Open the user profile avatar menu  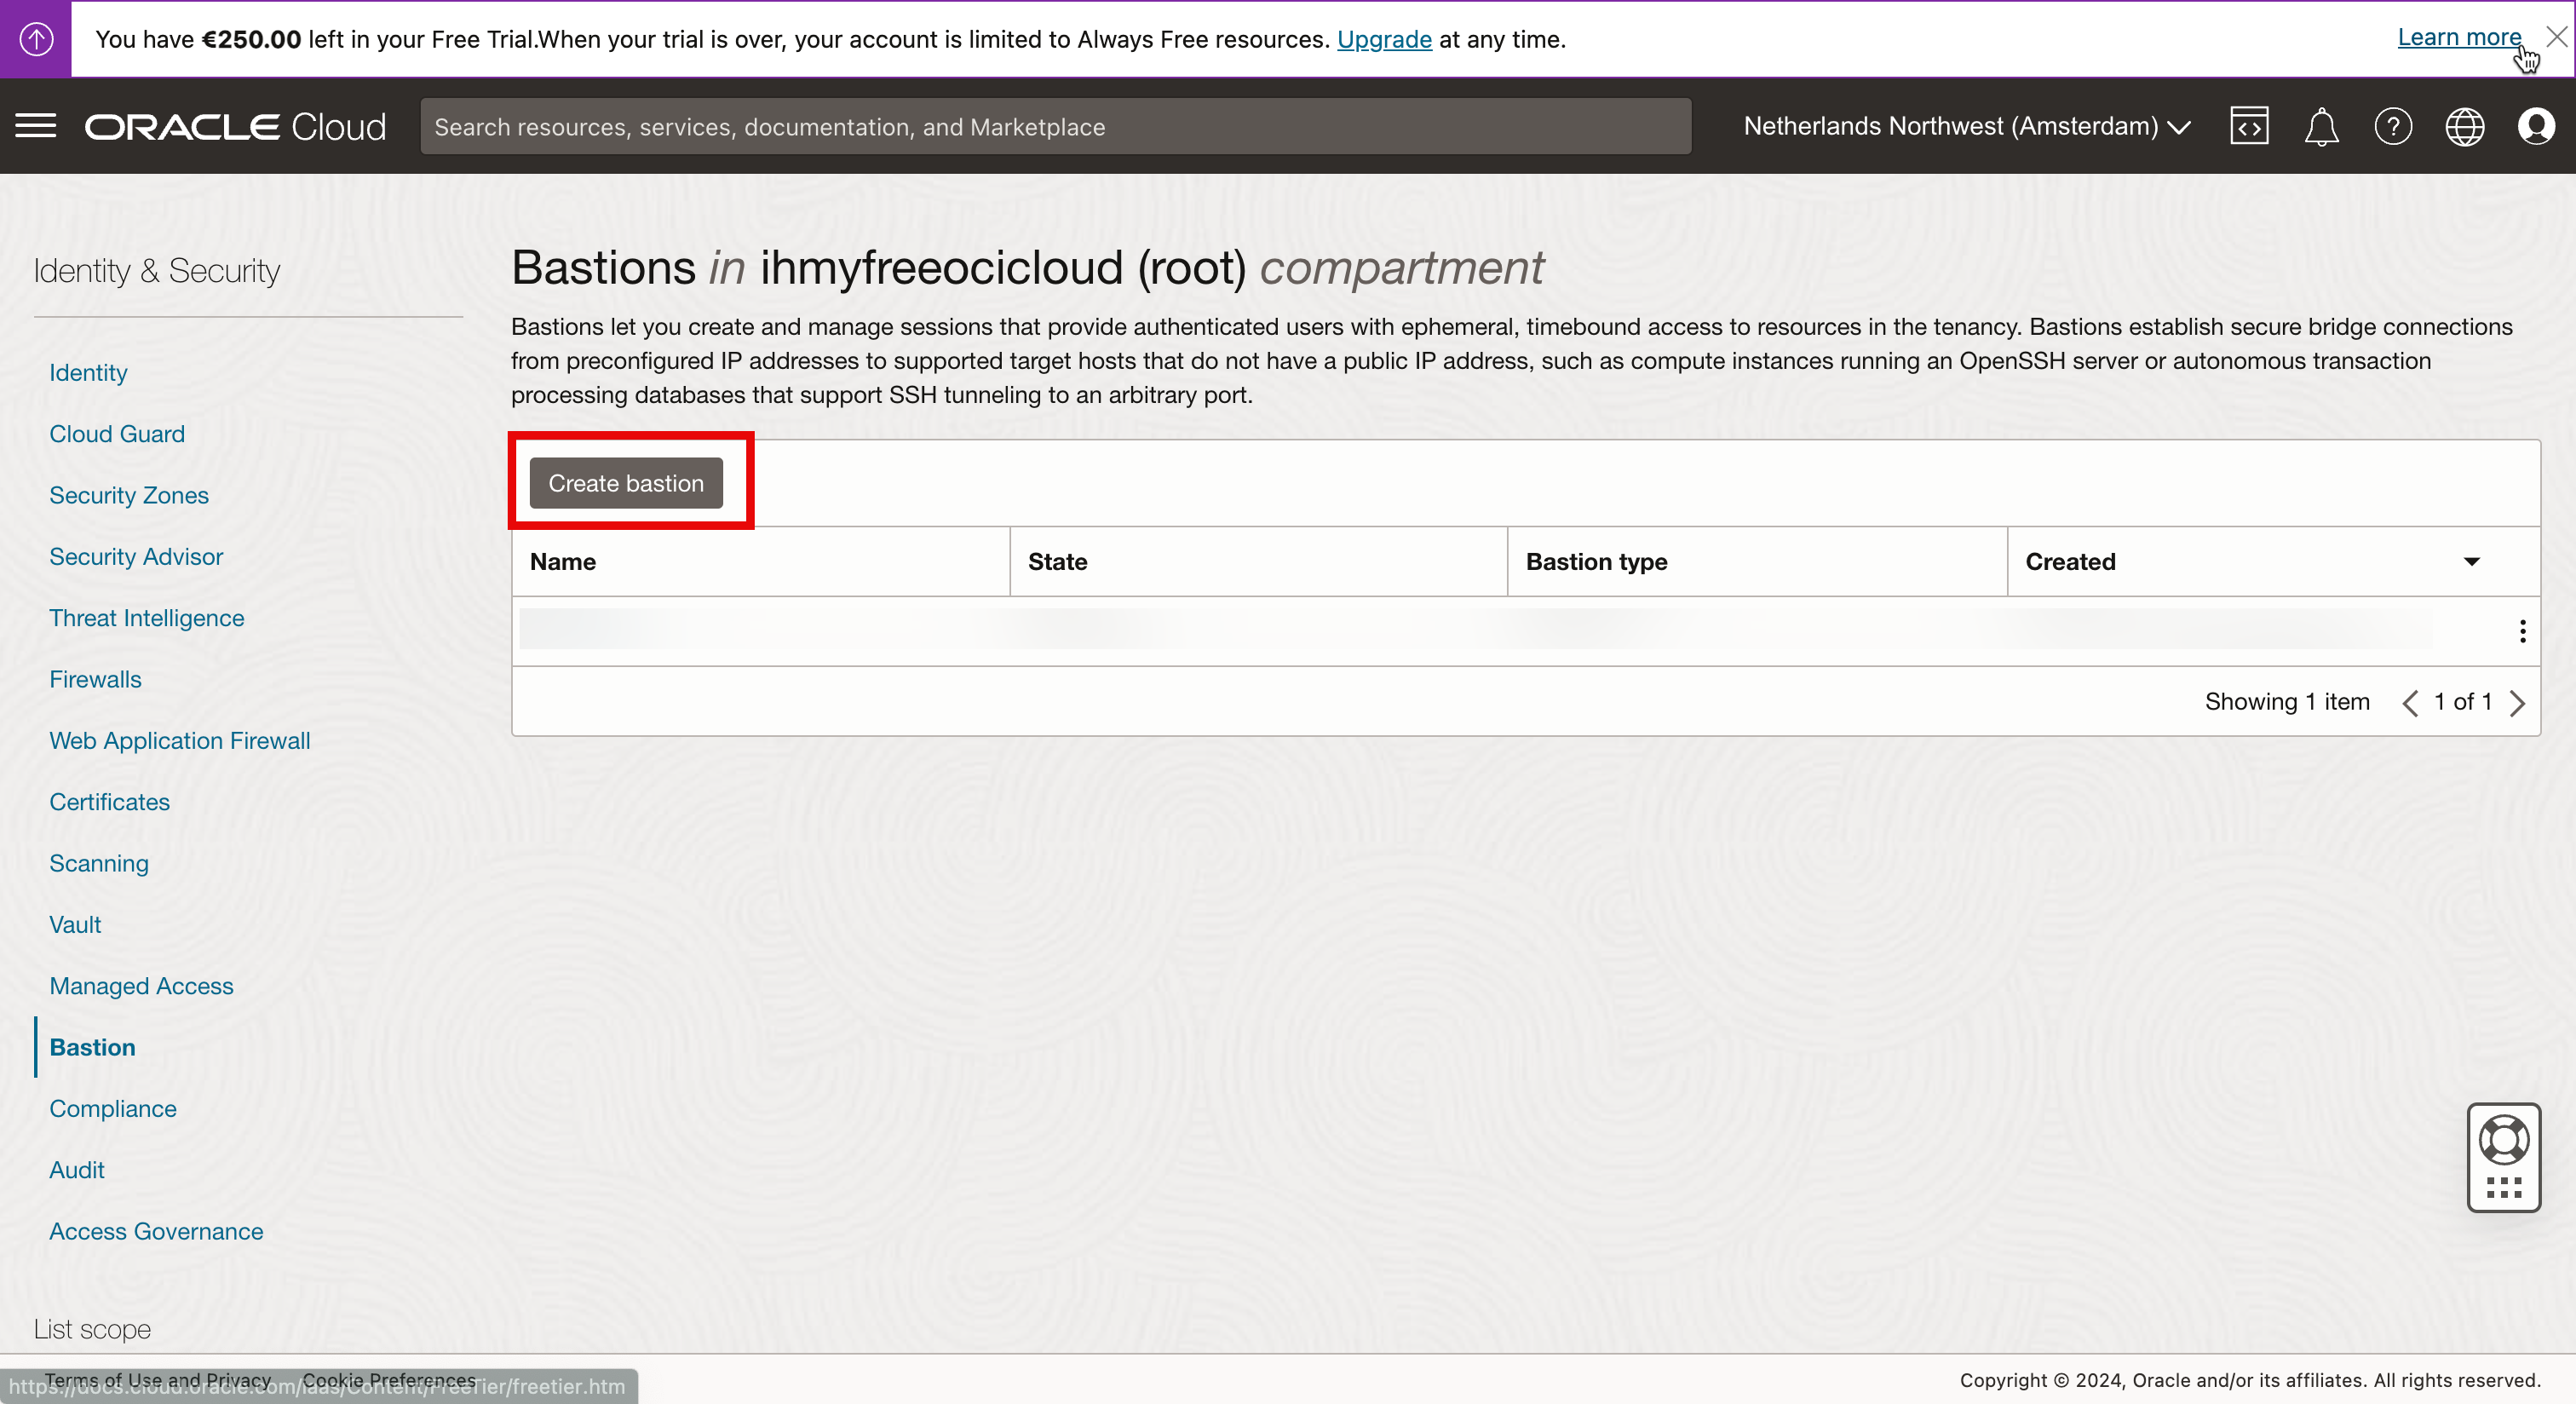(x=2536, y=126)
